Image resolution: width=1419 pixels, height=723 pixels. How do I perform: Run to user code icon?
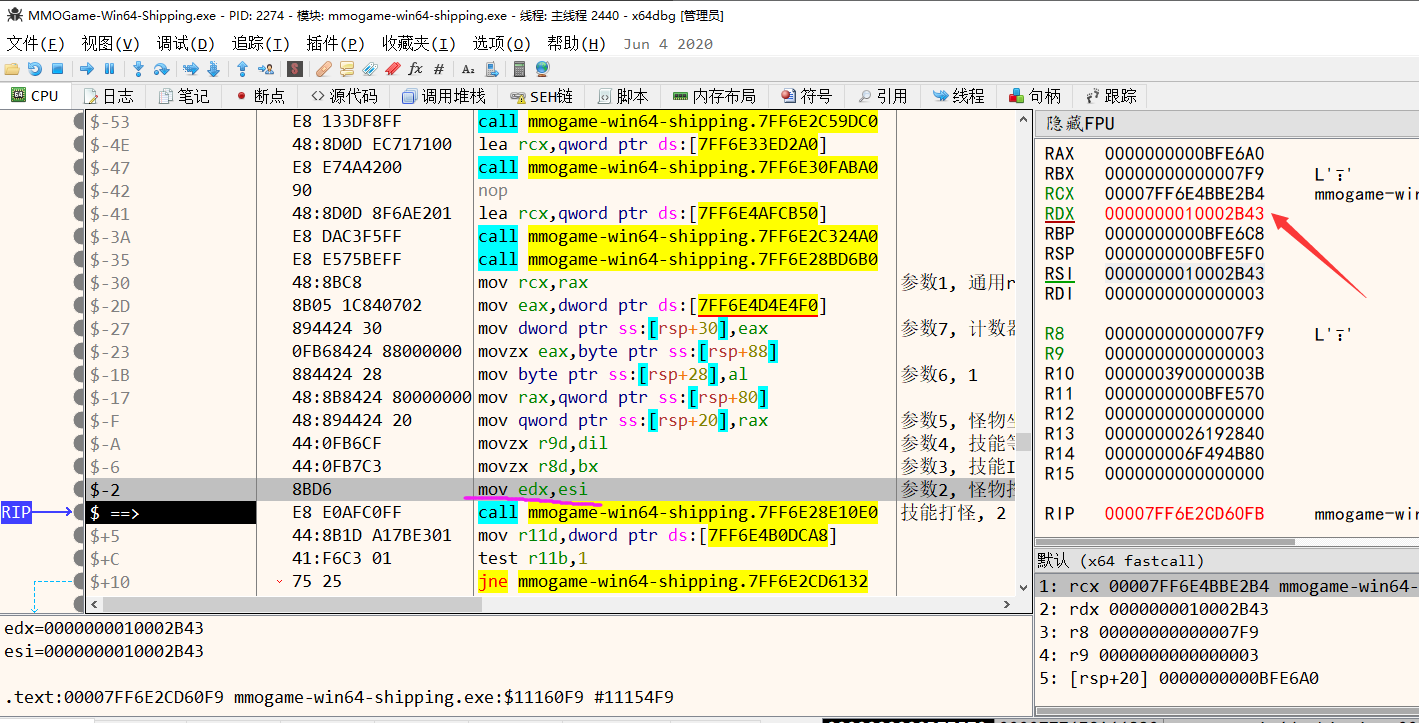[266, 69]
